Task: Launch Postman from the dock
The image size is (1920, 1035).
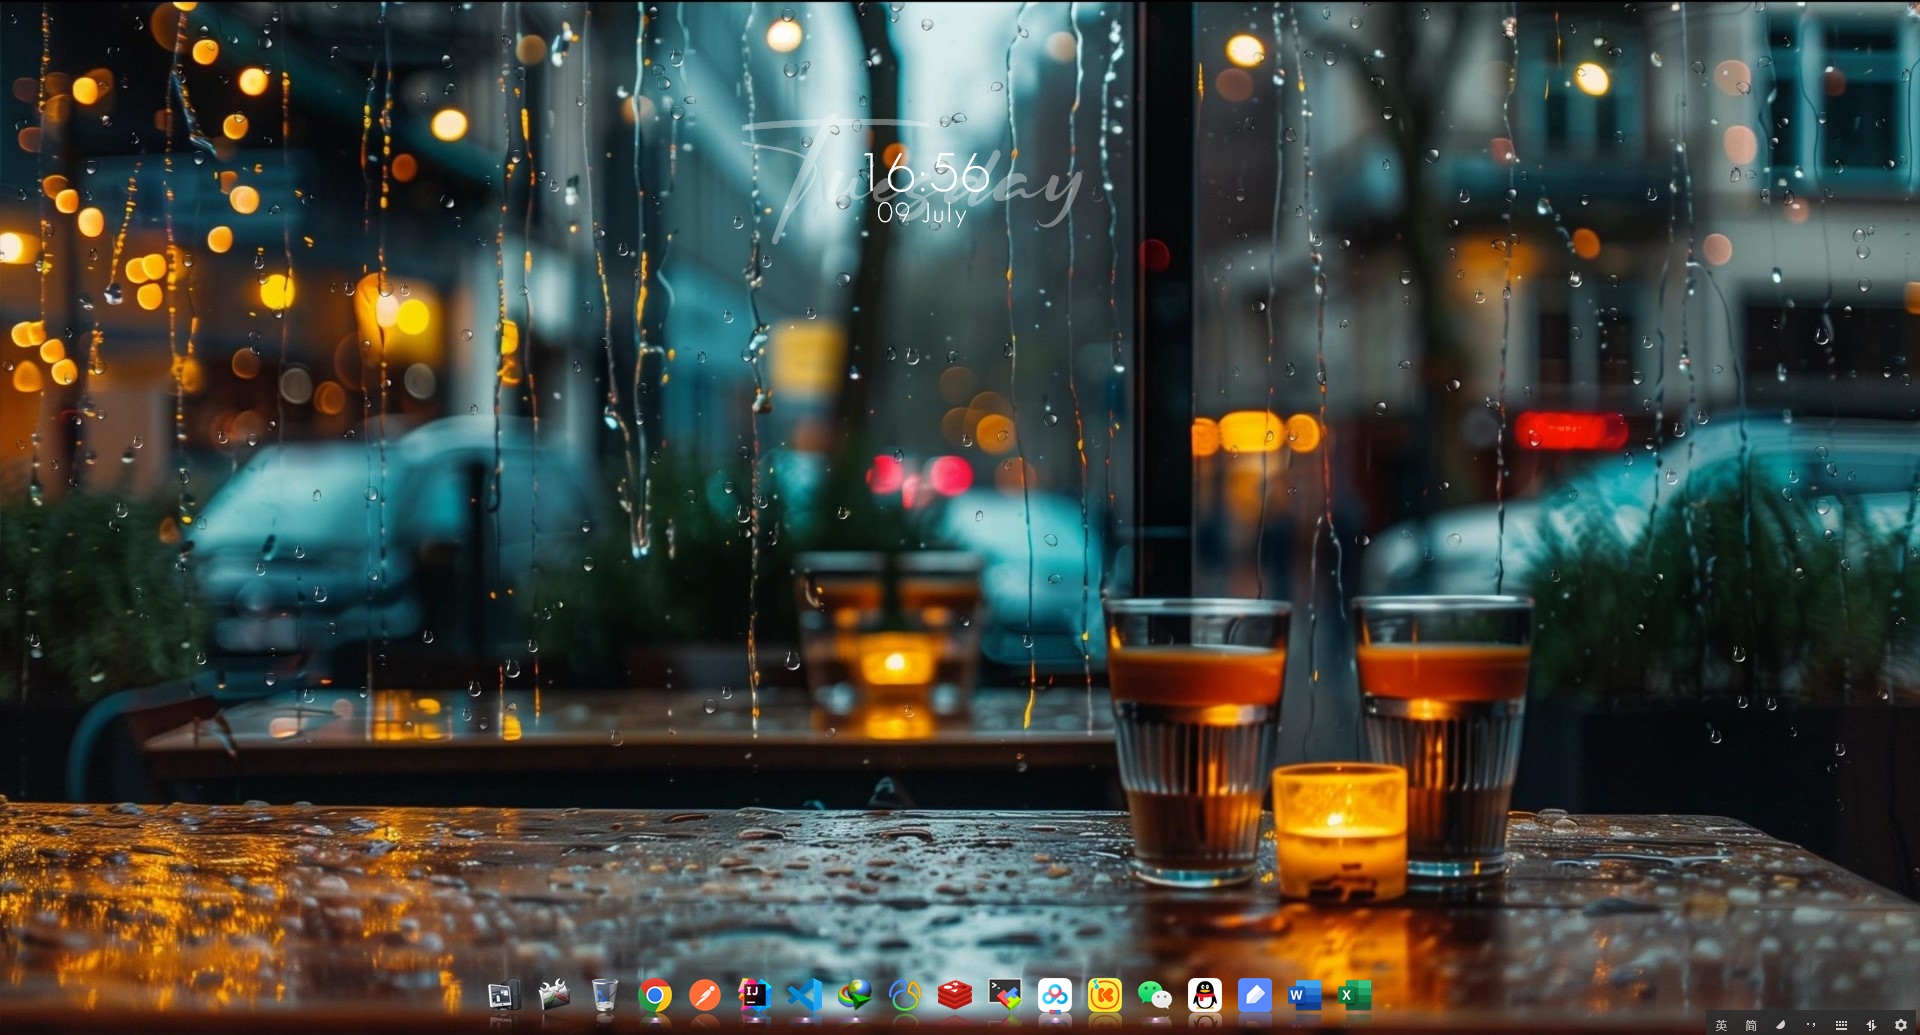Action: click(x=705, y=996)
